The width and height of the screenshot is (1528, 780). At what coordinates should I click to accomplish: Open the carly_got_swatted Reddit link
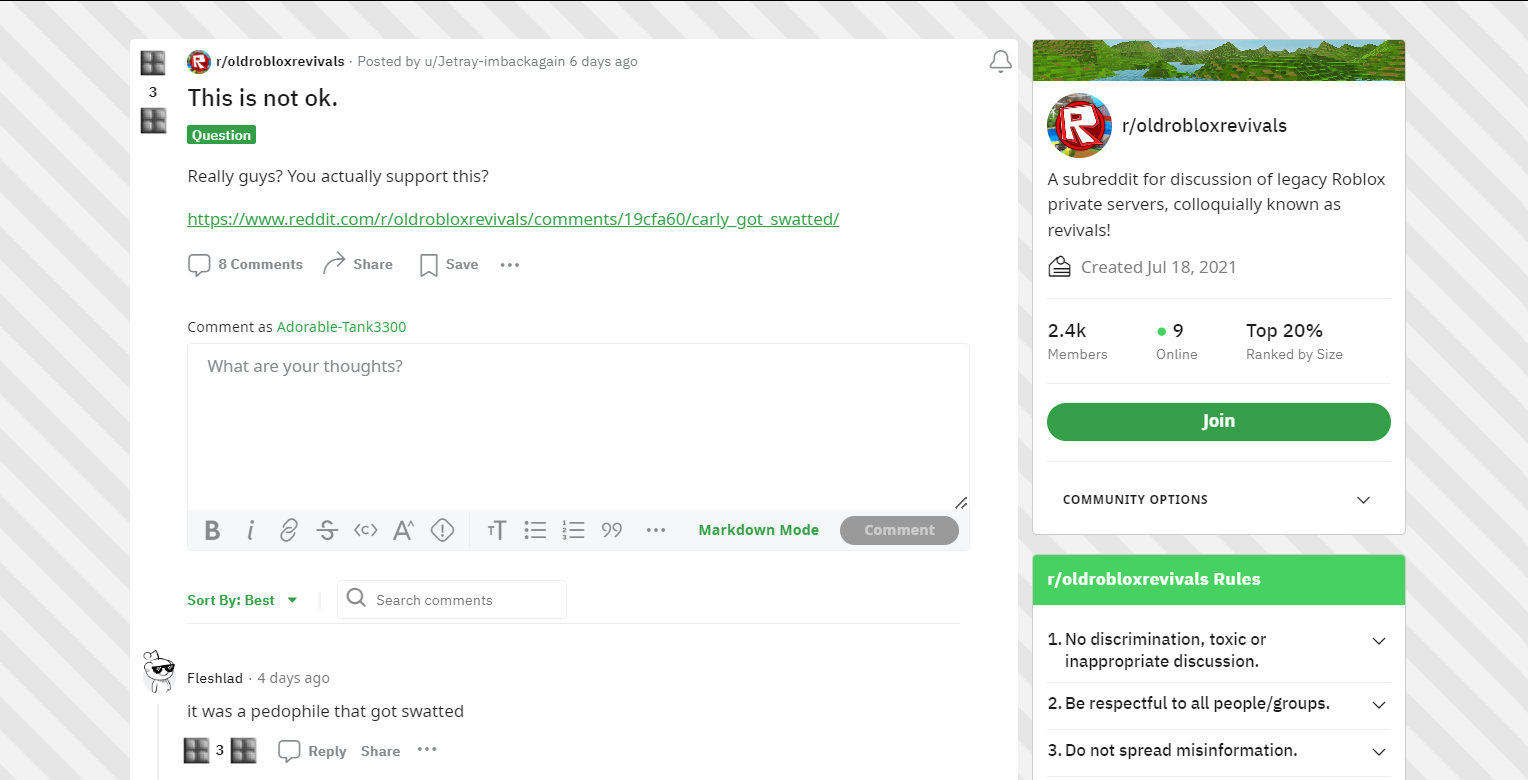pos(513,219)
